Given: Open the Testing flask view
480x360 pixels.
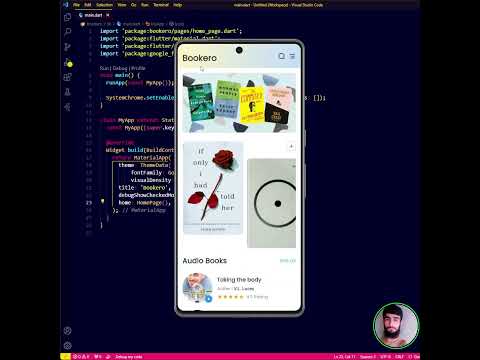Looking at the screenshot, I should [x=67, y=92].
